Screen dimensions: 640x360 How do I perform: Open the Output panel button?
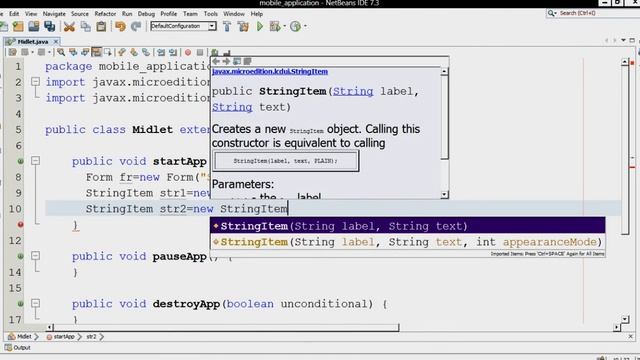[18, 348]
